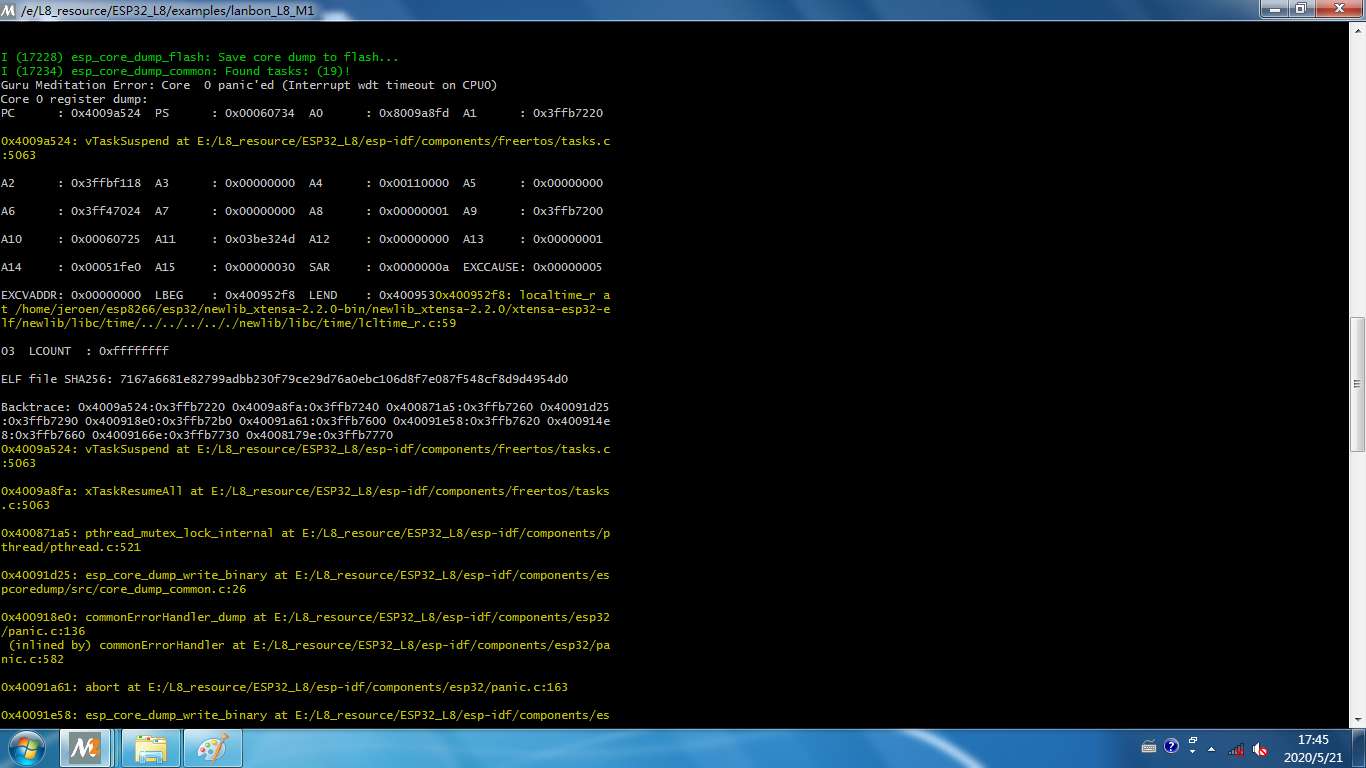Click the dual-display tray icon
The height and width of the screenshot is (768, 1366).
(1193, 741)
